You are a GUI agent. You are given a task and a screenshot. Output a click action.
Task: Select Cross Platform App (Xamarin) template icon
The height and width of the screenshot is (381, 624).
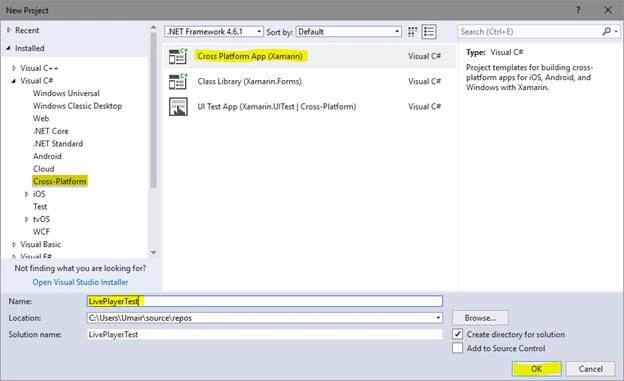point(178,56)
